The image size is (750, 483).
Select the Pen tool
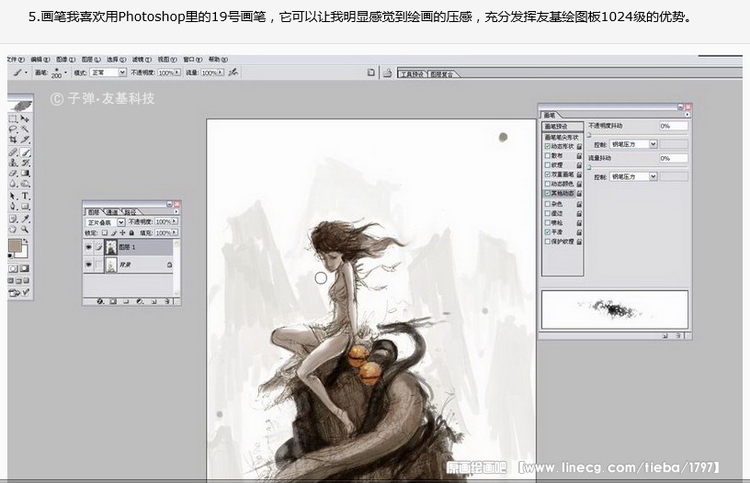(x=13, y=207)
